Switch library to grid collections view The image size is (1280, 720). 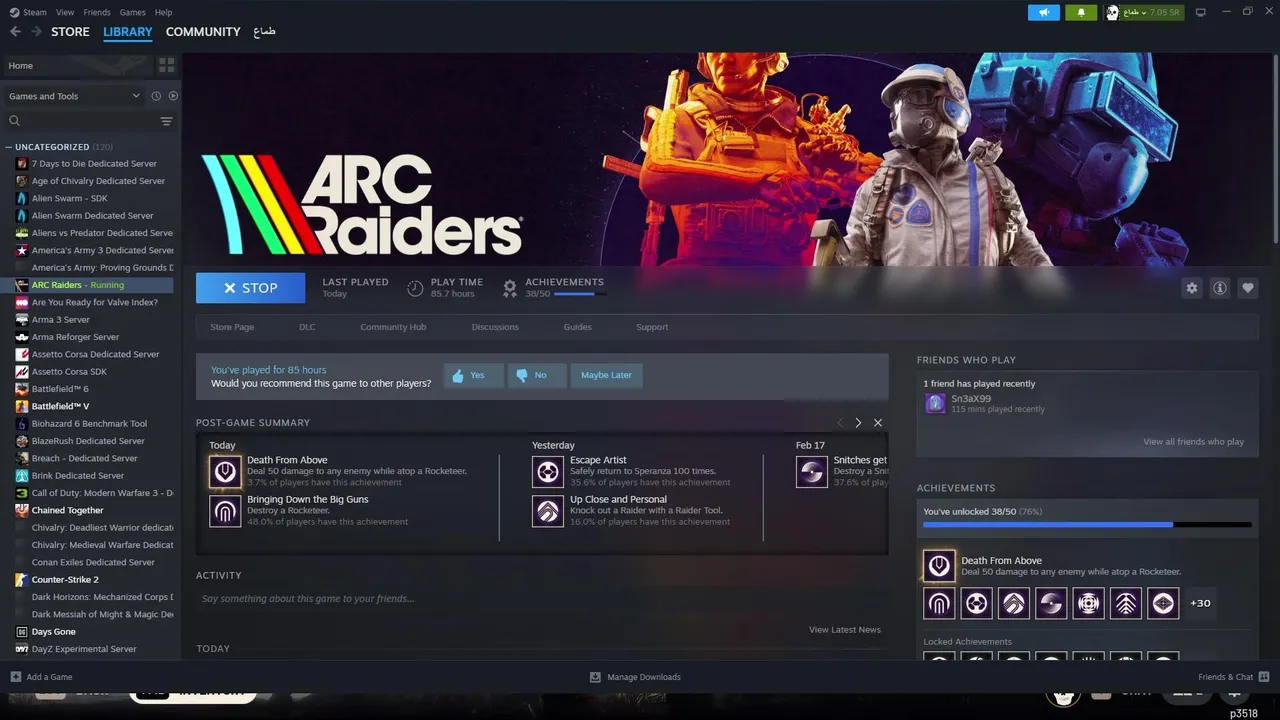(x=166, y=65)
